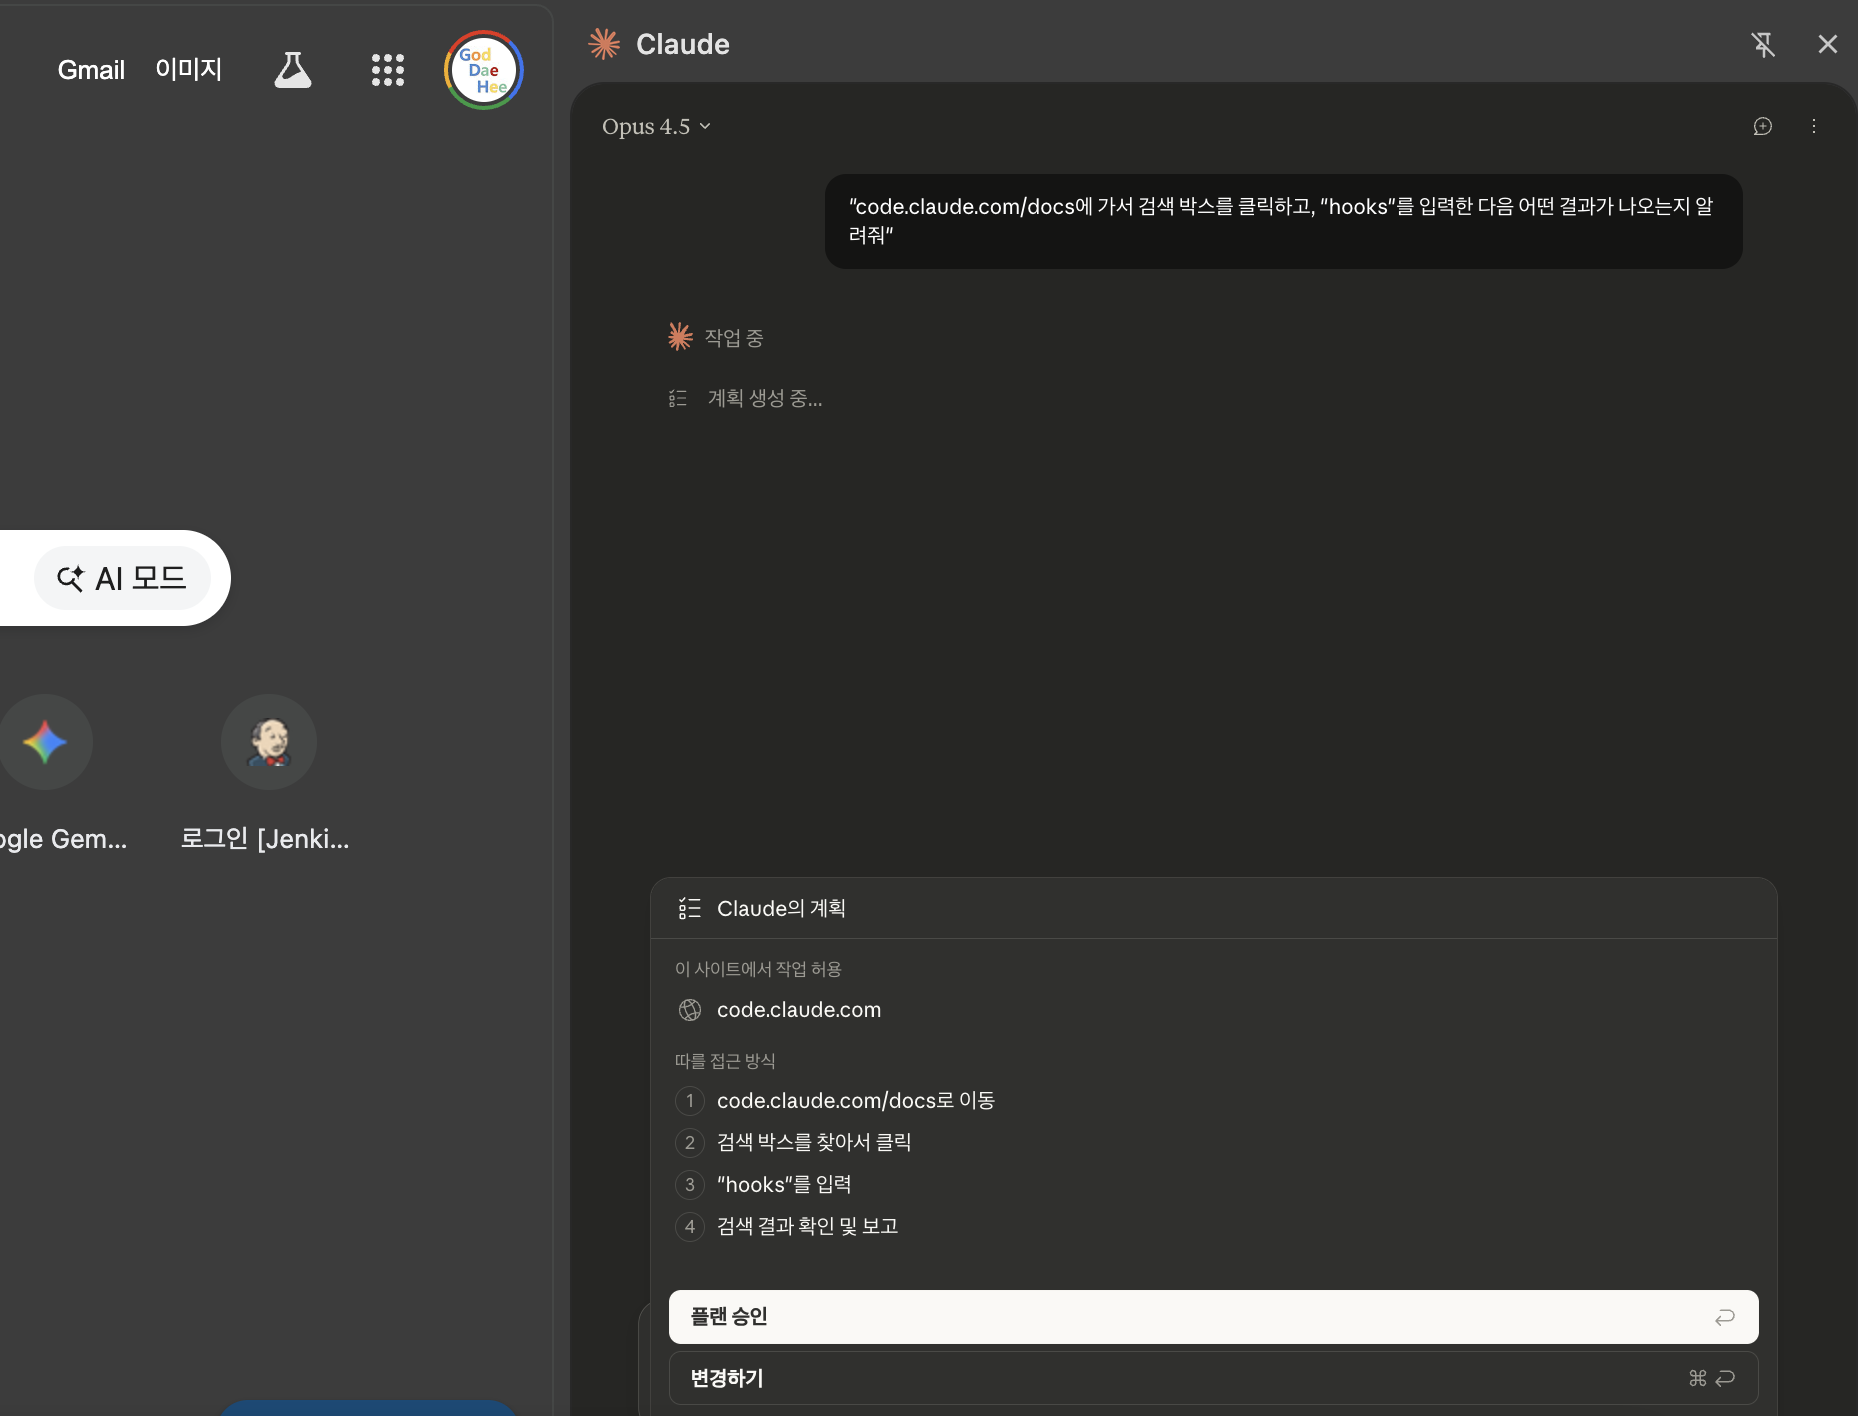Click the 따를 접근 방식 label
Viewport: 1858px width, 1416px height.
pos(725,1061)
